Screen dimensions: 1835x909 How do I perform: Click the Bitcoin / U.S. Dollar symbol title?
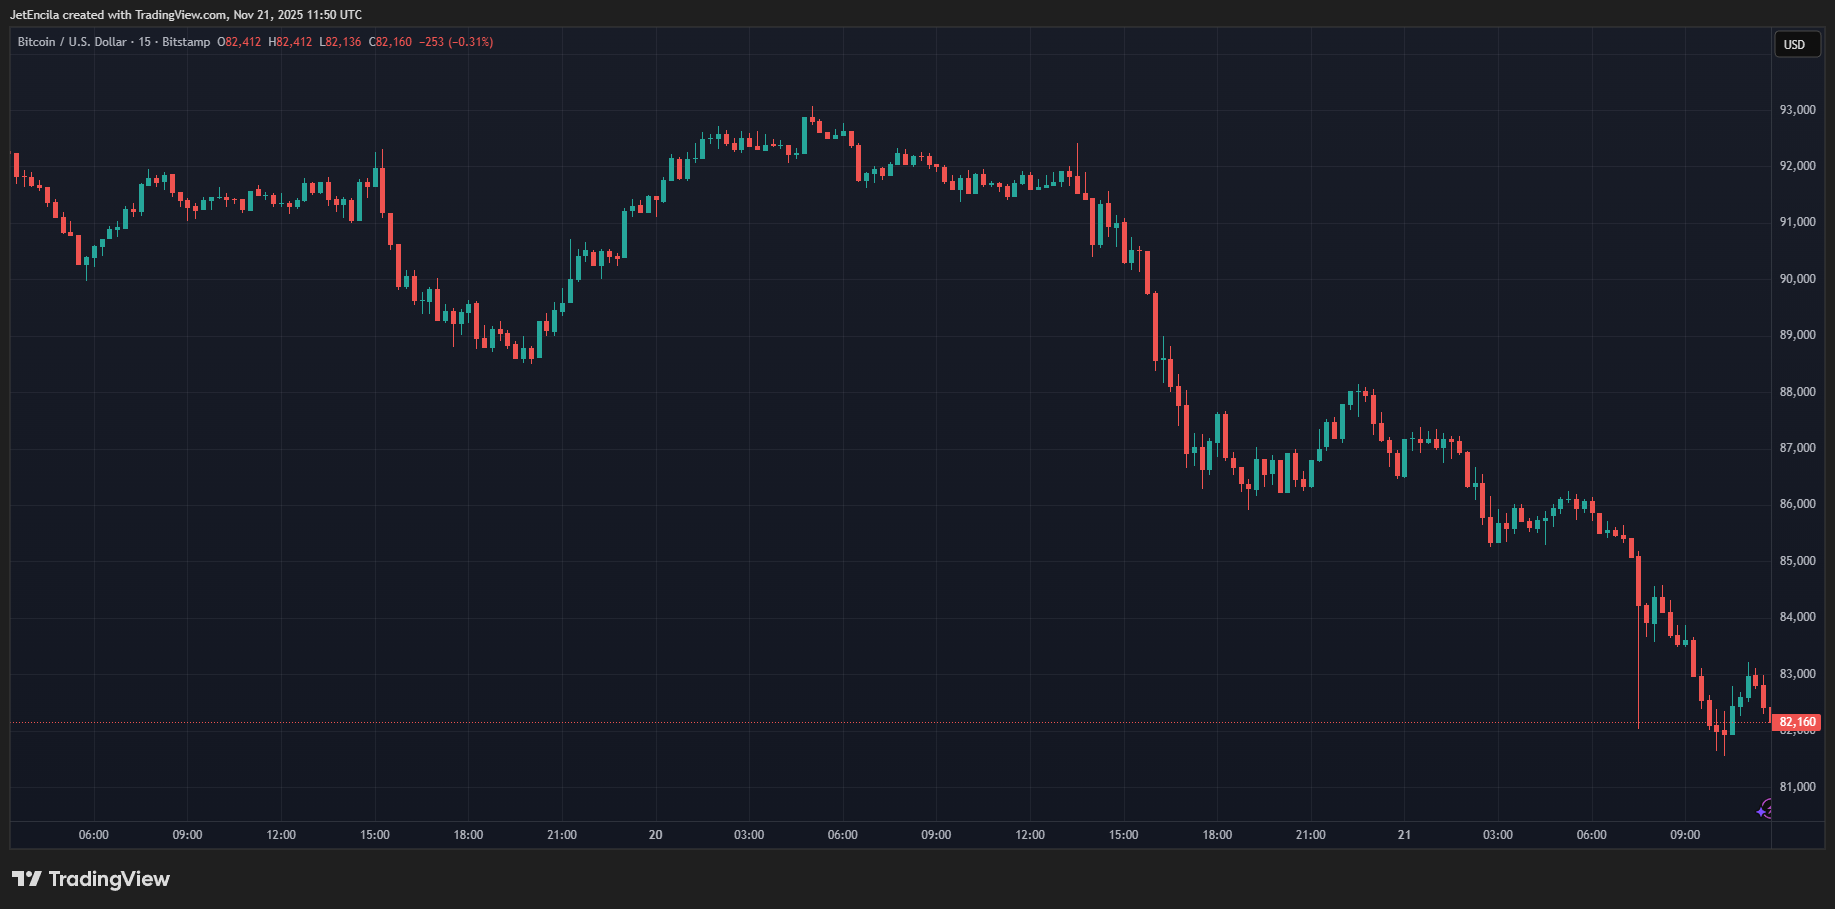pos(72,42)
